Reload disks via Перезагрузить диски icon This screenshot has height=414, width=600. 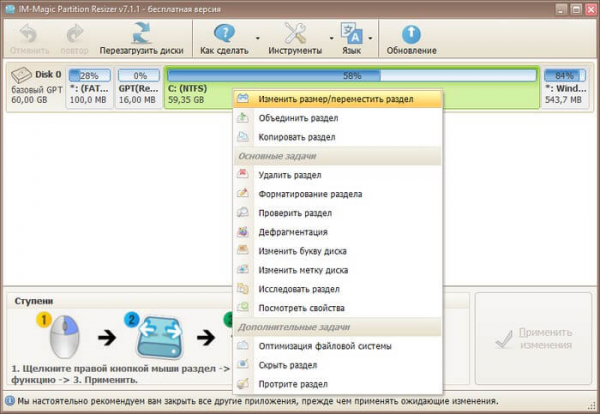[x=141, y=33]
